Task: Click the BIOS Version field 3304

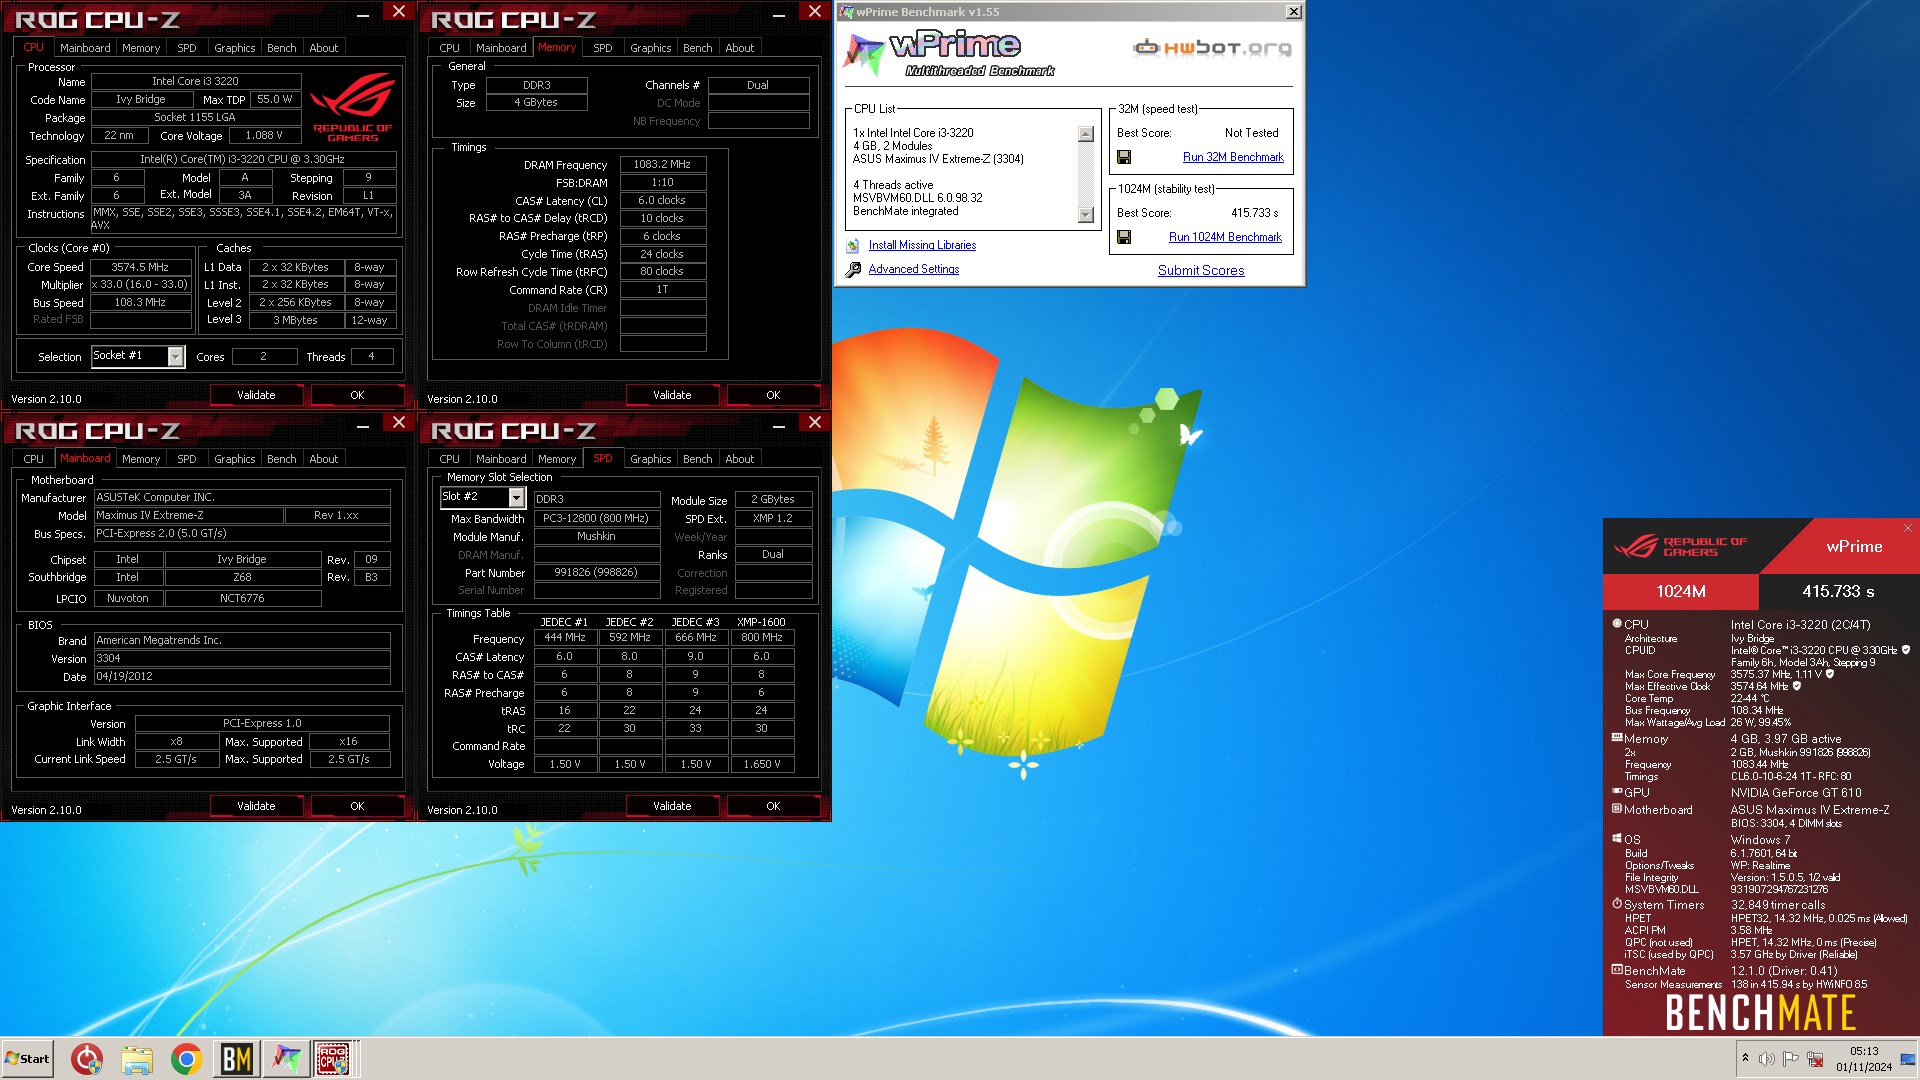Action: [242, 658]
